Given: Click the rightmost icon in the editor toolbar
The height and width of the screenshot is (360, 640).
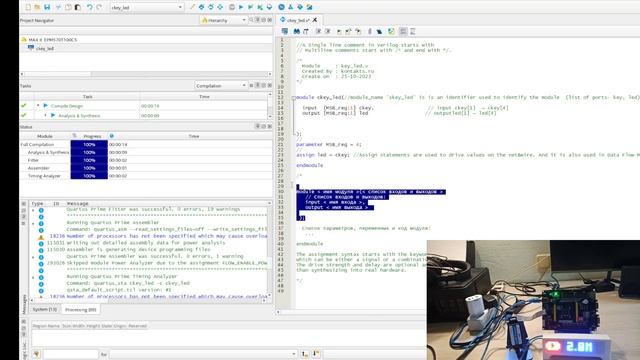Looking at the screenshot, I should pos(413,31).
